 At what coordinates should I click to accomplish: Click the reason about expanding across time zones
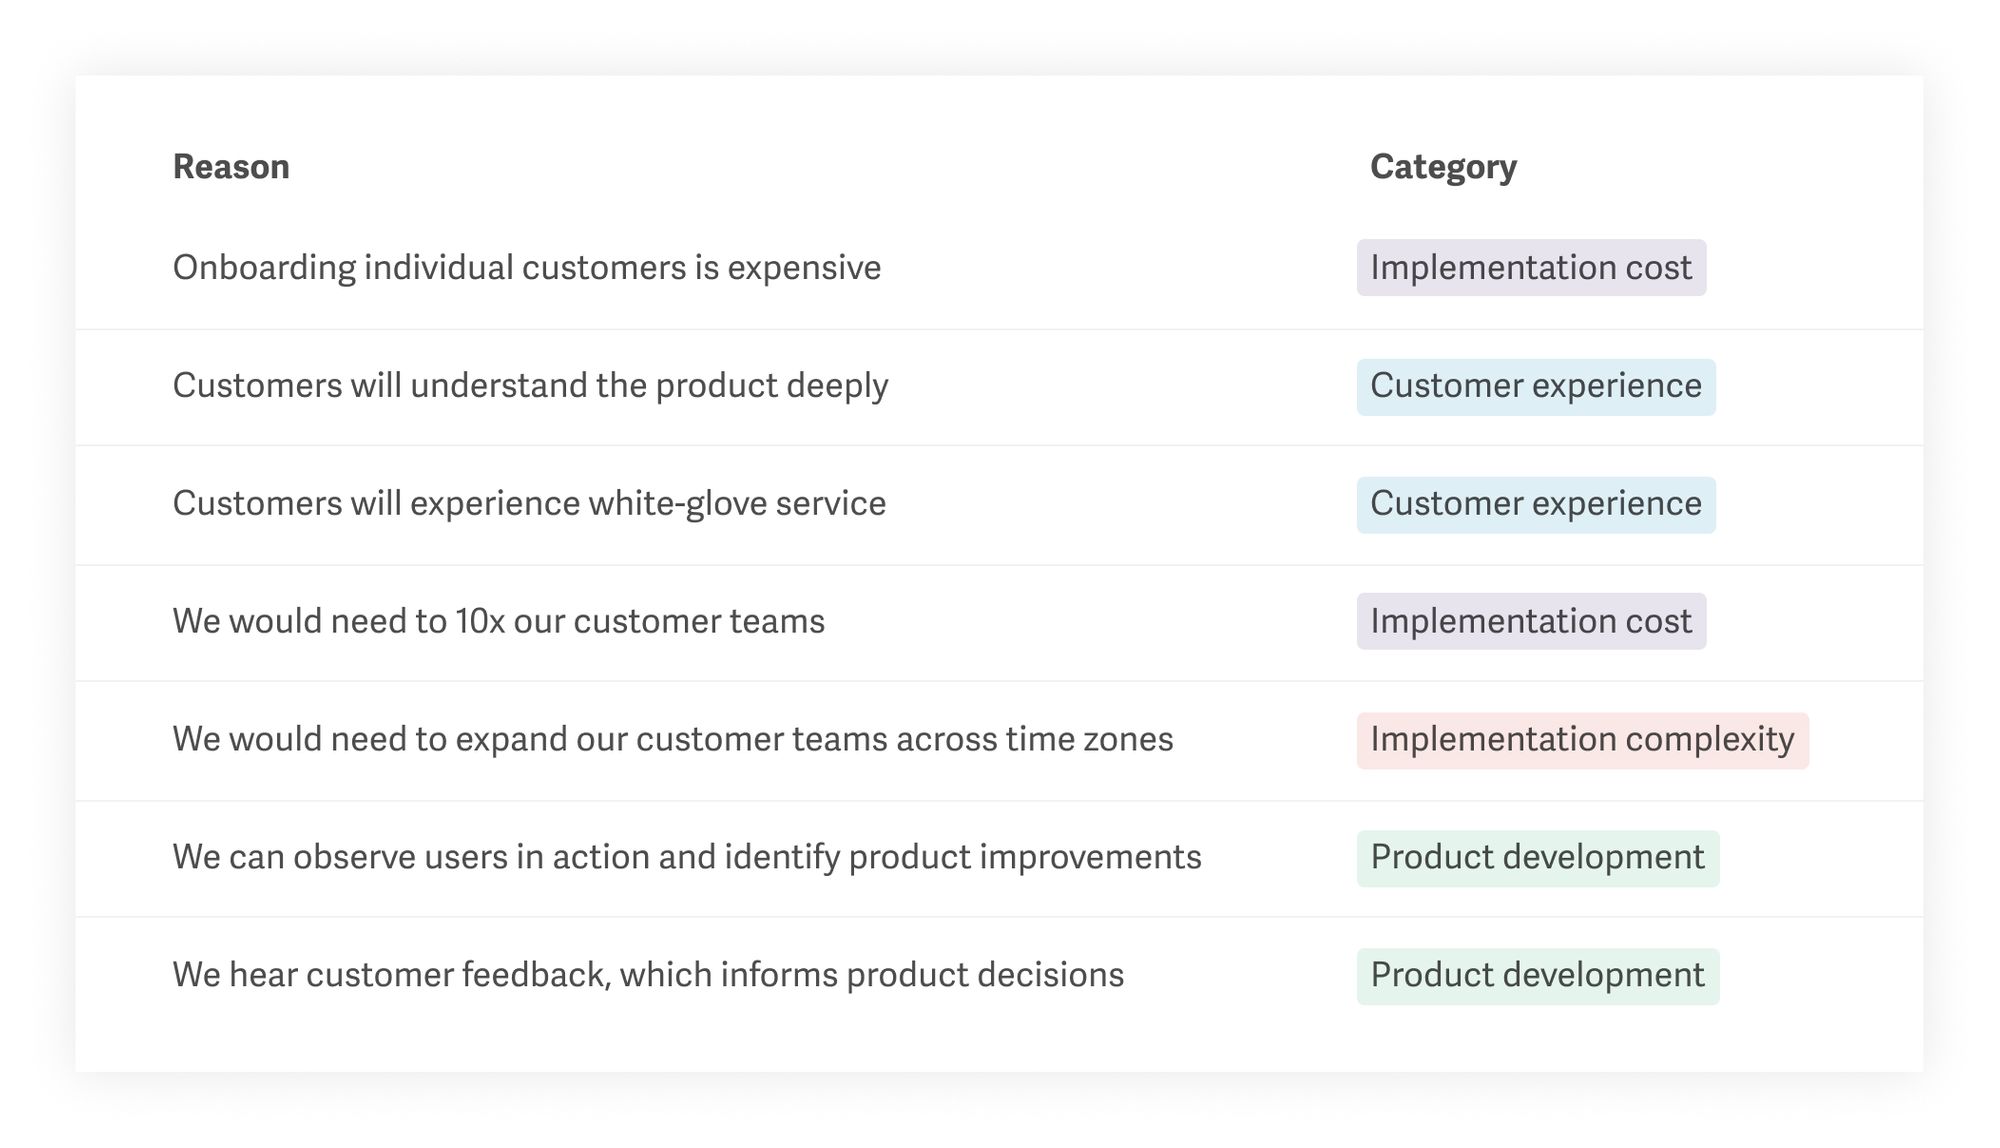[x=672, y=740]
